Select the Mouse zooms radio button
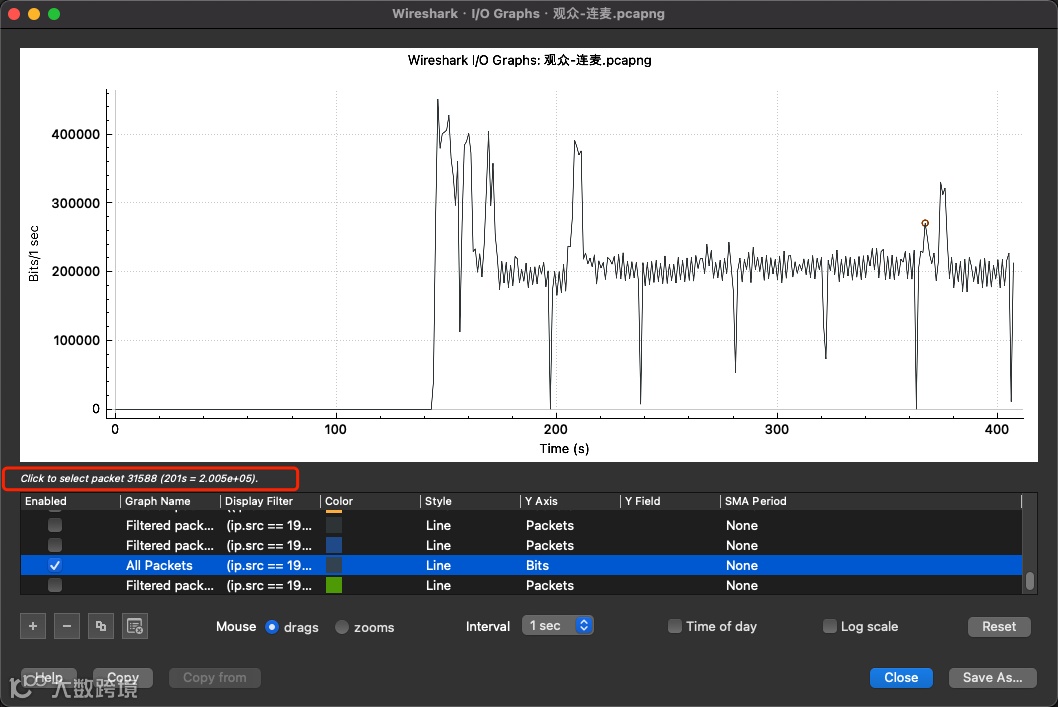This screenshot has width=1058, height=707. pyautogui.click(x=342, y=627)
